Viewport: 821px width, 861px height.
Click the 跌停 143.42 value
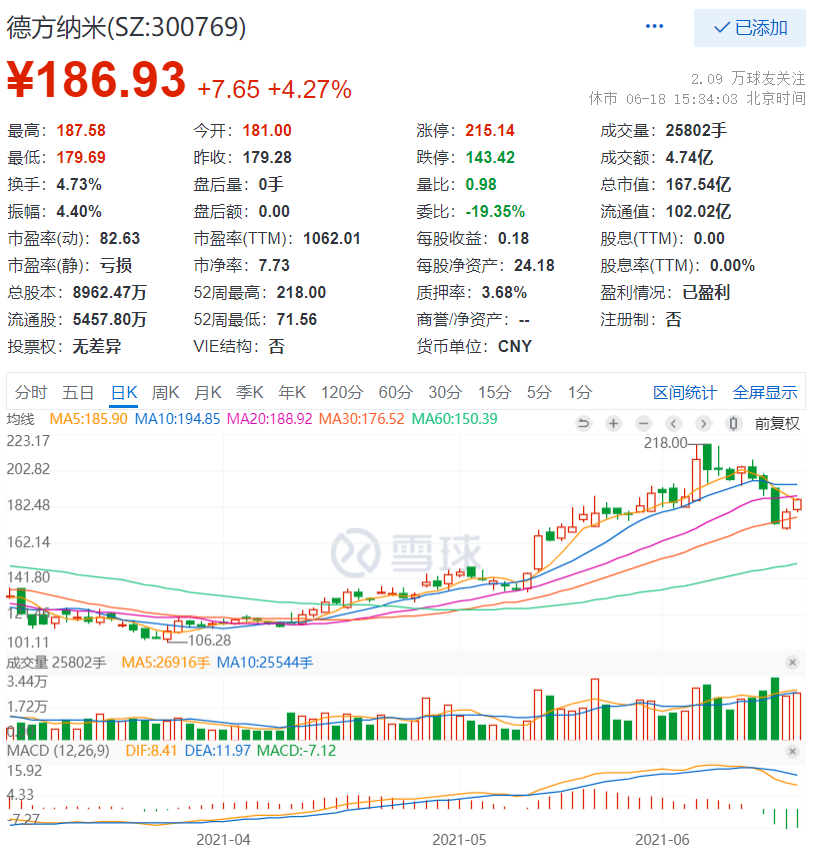(490, 157)
